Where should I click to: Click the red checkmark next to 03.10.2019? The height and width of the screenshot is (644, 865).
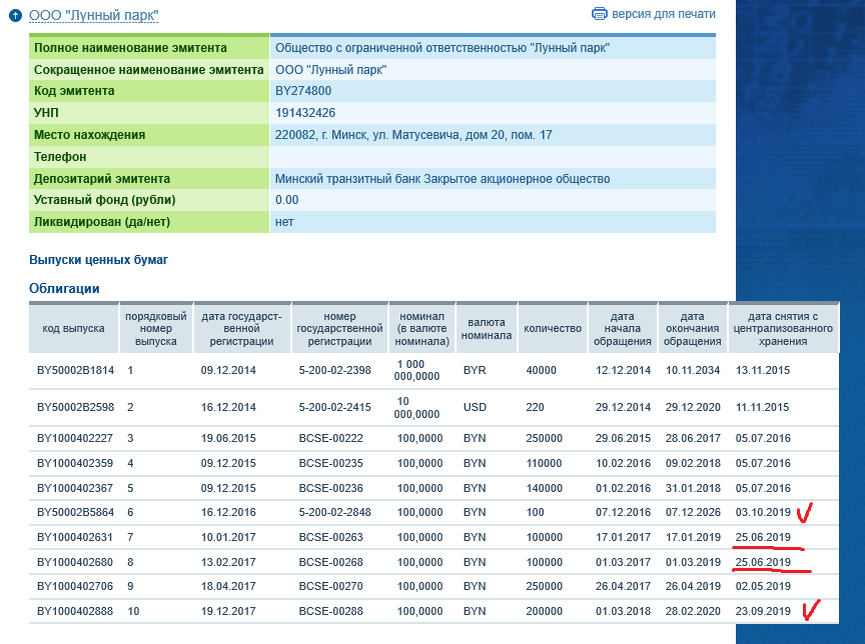point(805,512)
